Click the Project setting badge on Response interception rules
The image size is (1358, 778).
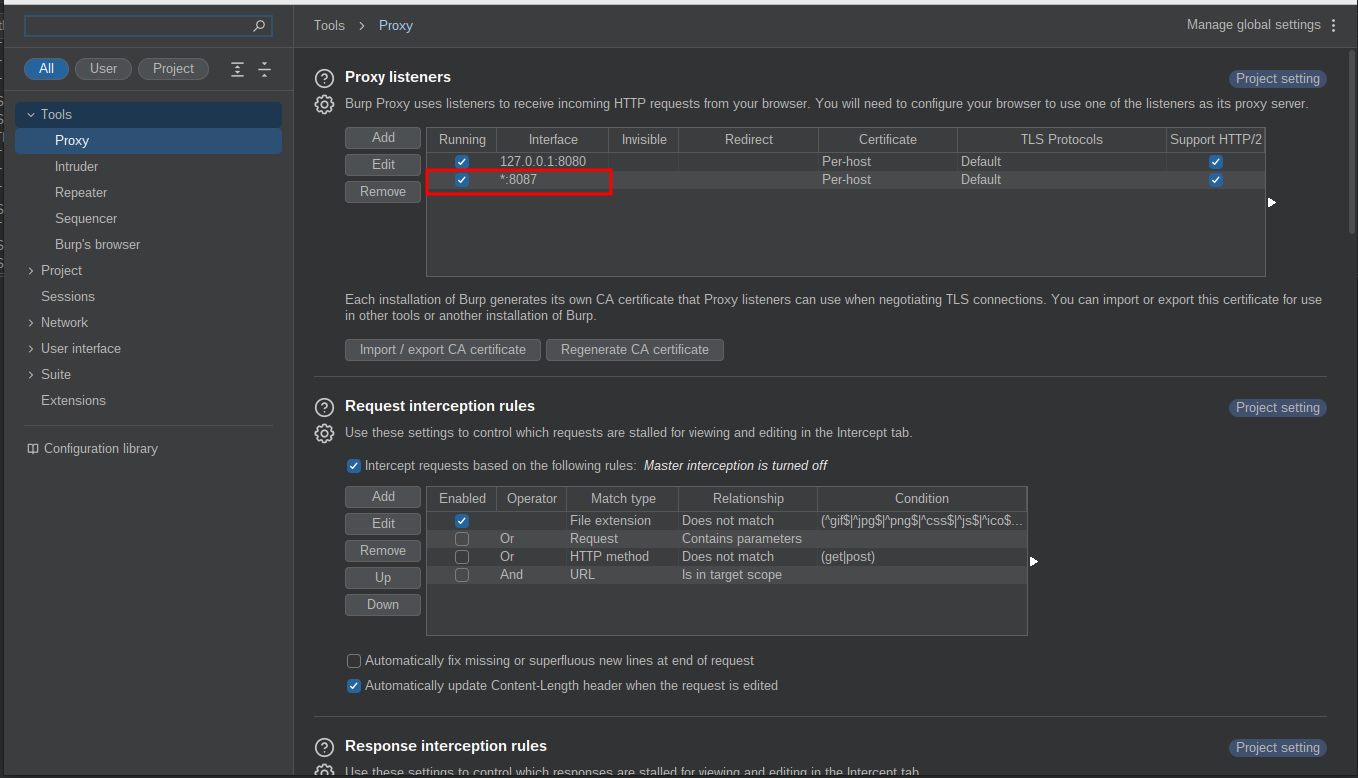coord(1278,748)
